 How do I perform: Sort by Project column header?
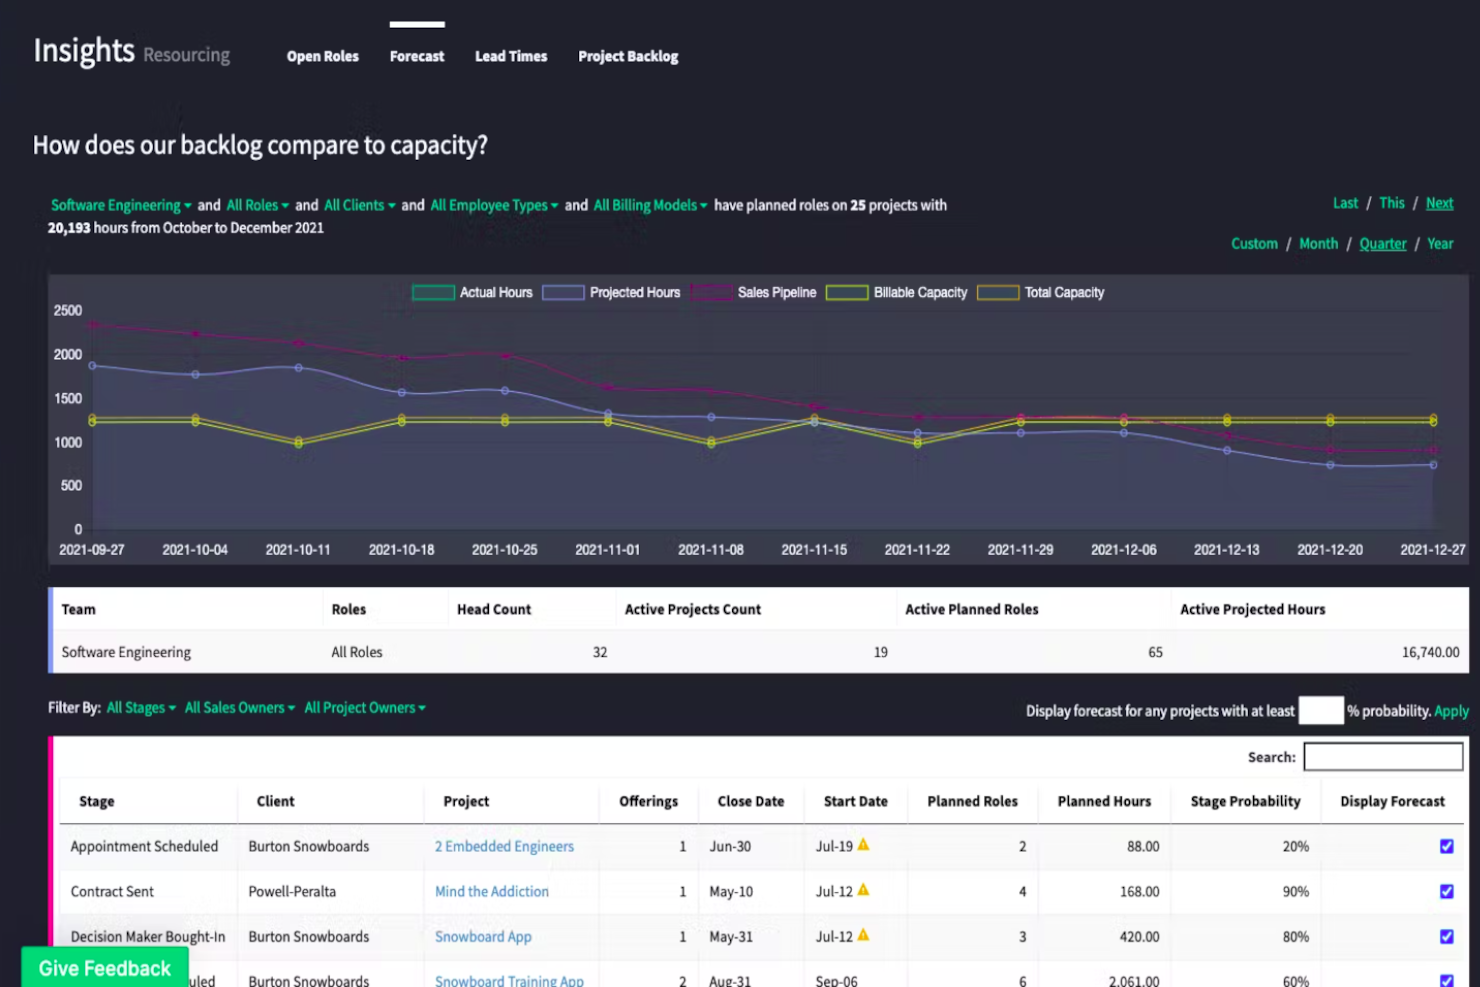pos(466,801)
